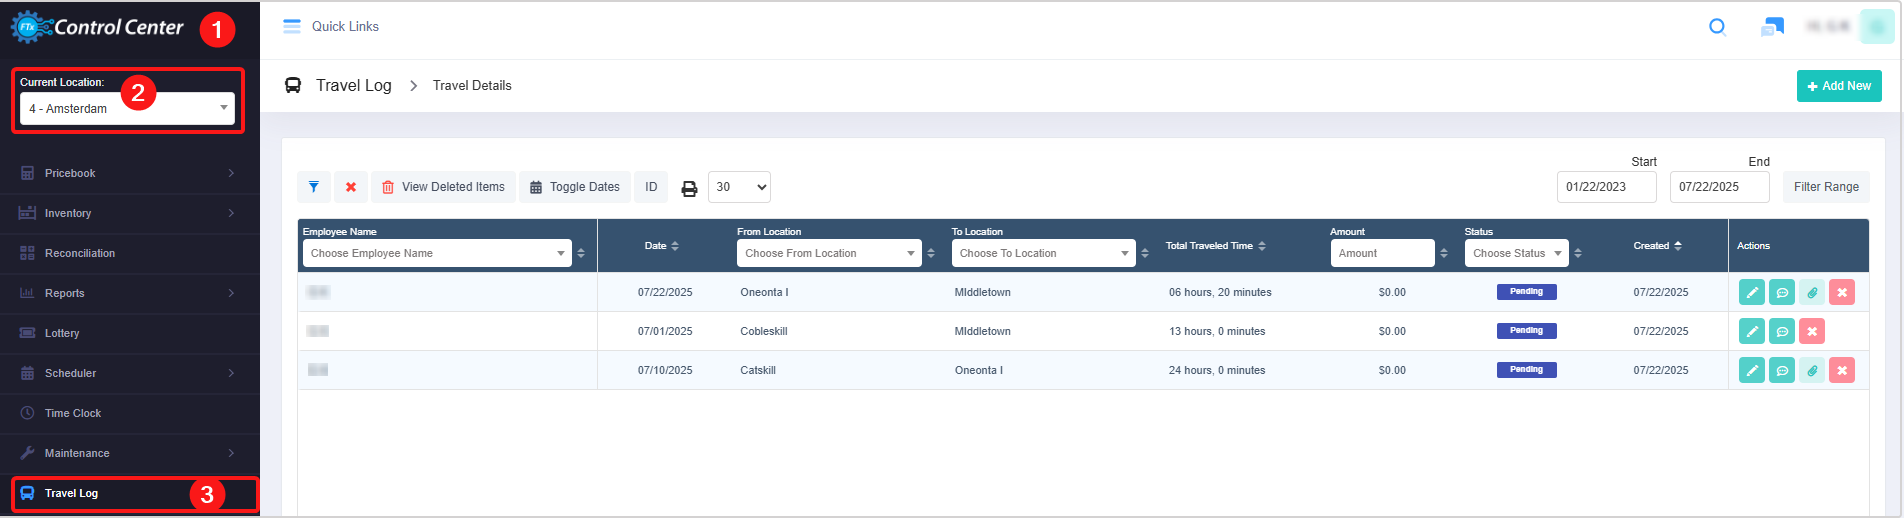1904x518 pixels.
Task: Click the Start date input field
Action: point(1606,187)
